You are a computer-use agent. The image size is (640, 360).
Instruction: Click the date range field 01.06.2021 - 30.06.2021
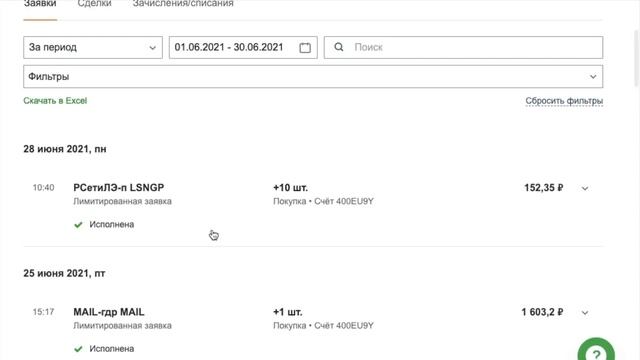243,47
